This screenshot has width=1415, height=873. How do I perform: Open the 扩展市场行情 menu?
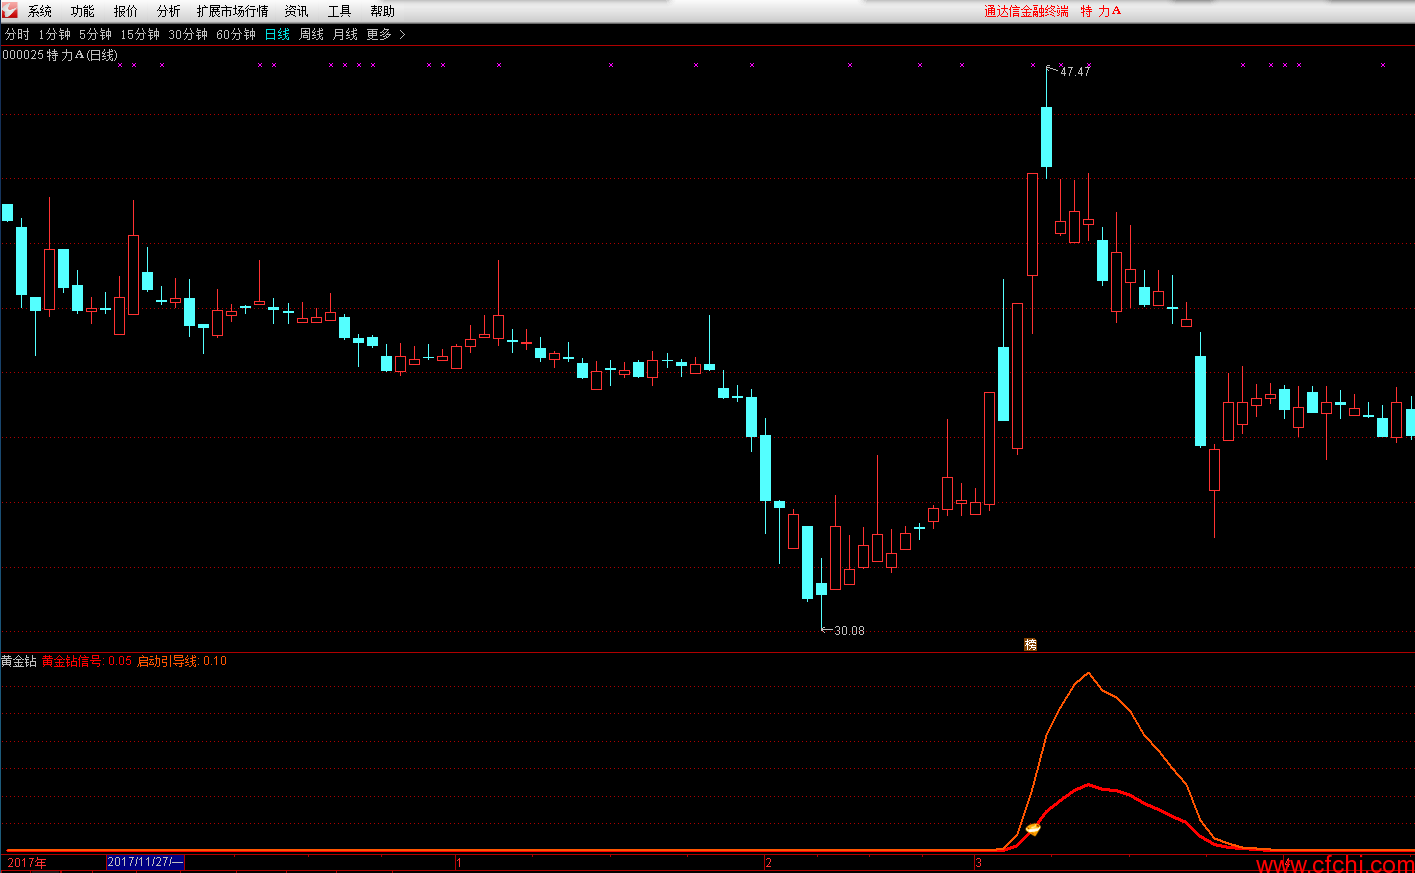click(x=233, y=12)
